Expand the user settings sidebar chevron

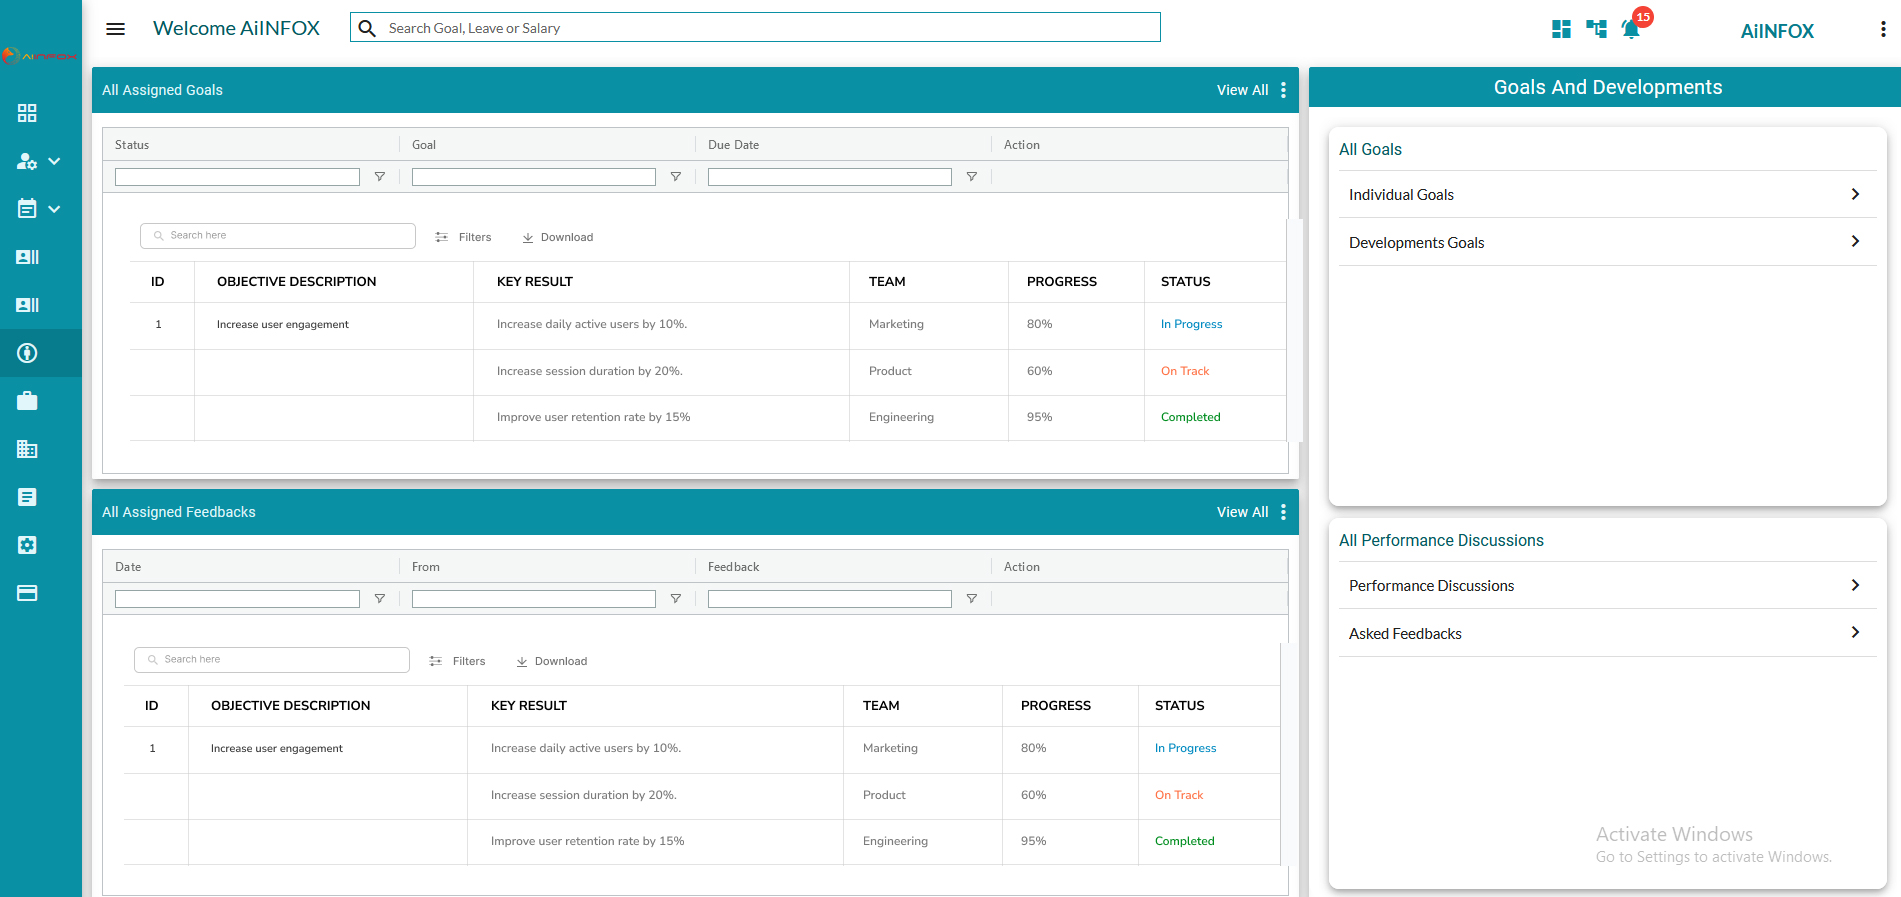[54, 161]
